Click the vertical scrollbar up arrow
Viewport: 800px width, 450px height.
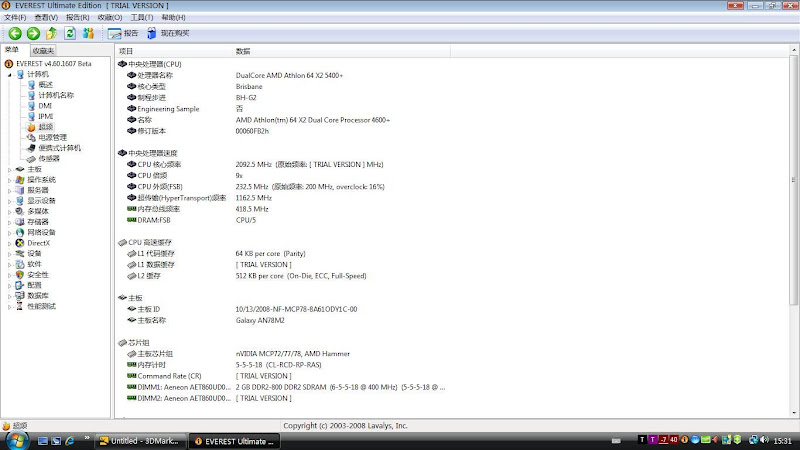tap(794, 50)
